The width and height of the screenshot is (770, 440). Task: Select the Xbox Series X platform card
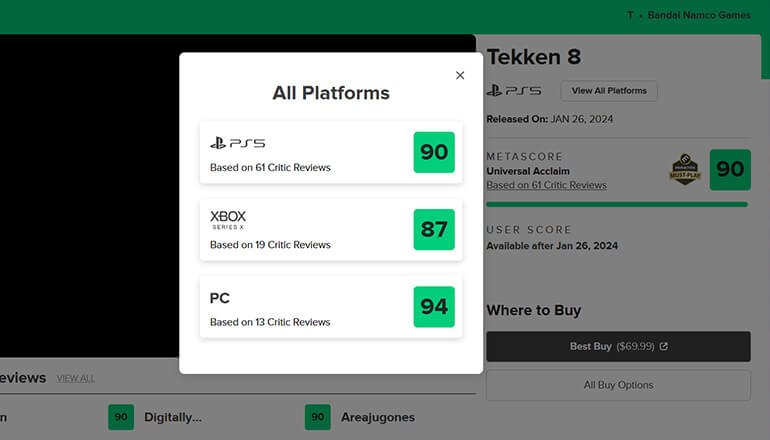331,229
